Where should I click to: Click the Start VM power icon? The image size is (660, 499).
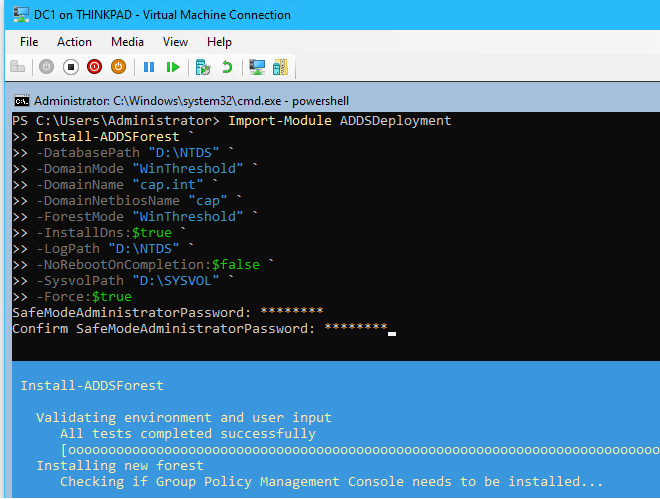46,67
